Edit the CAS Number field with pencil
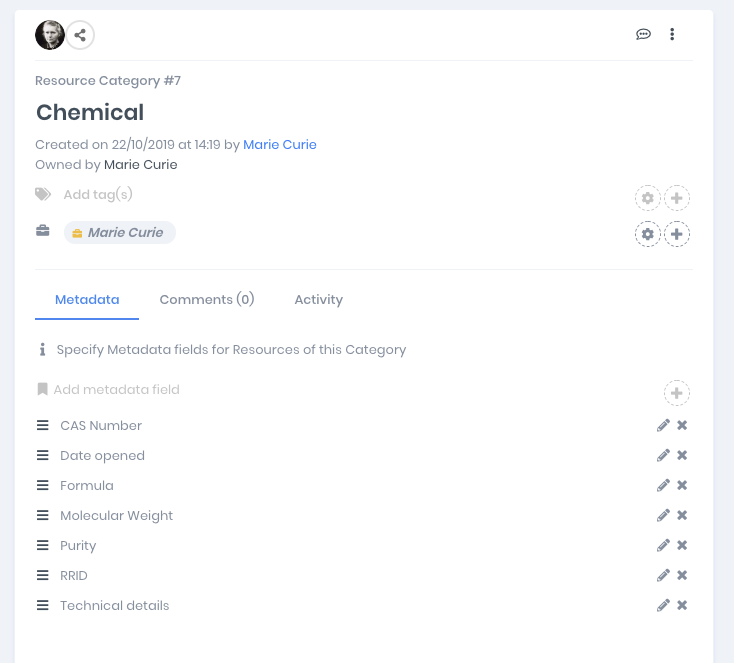The image size is (734, 663). tap(663, 426)
